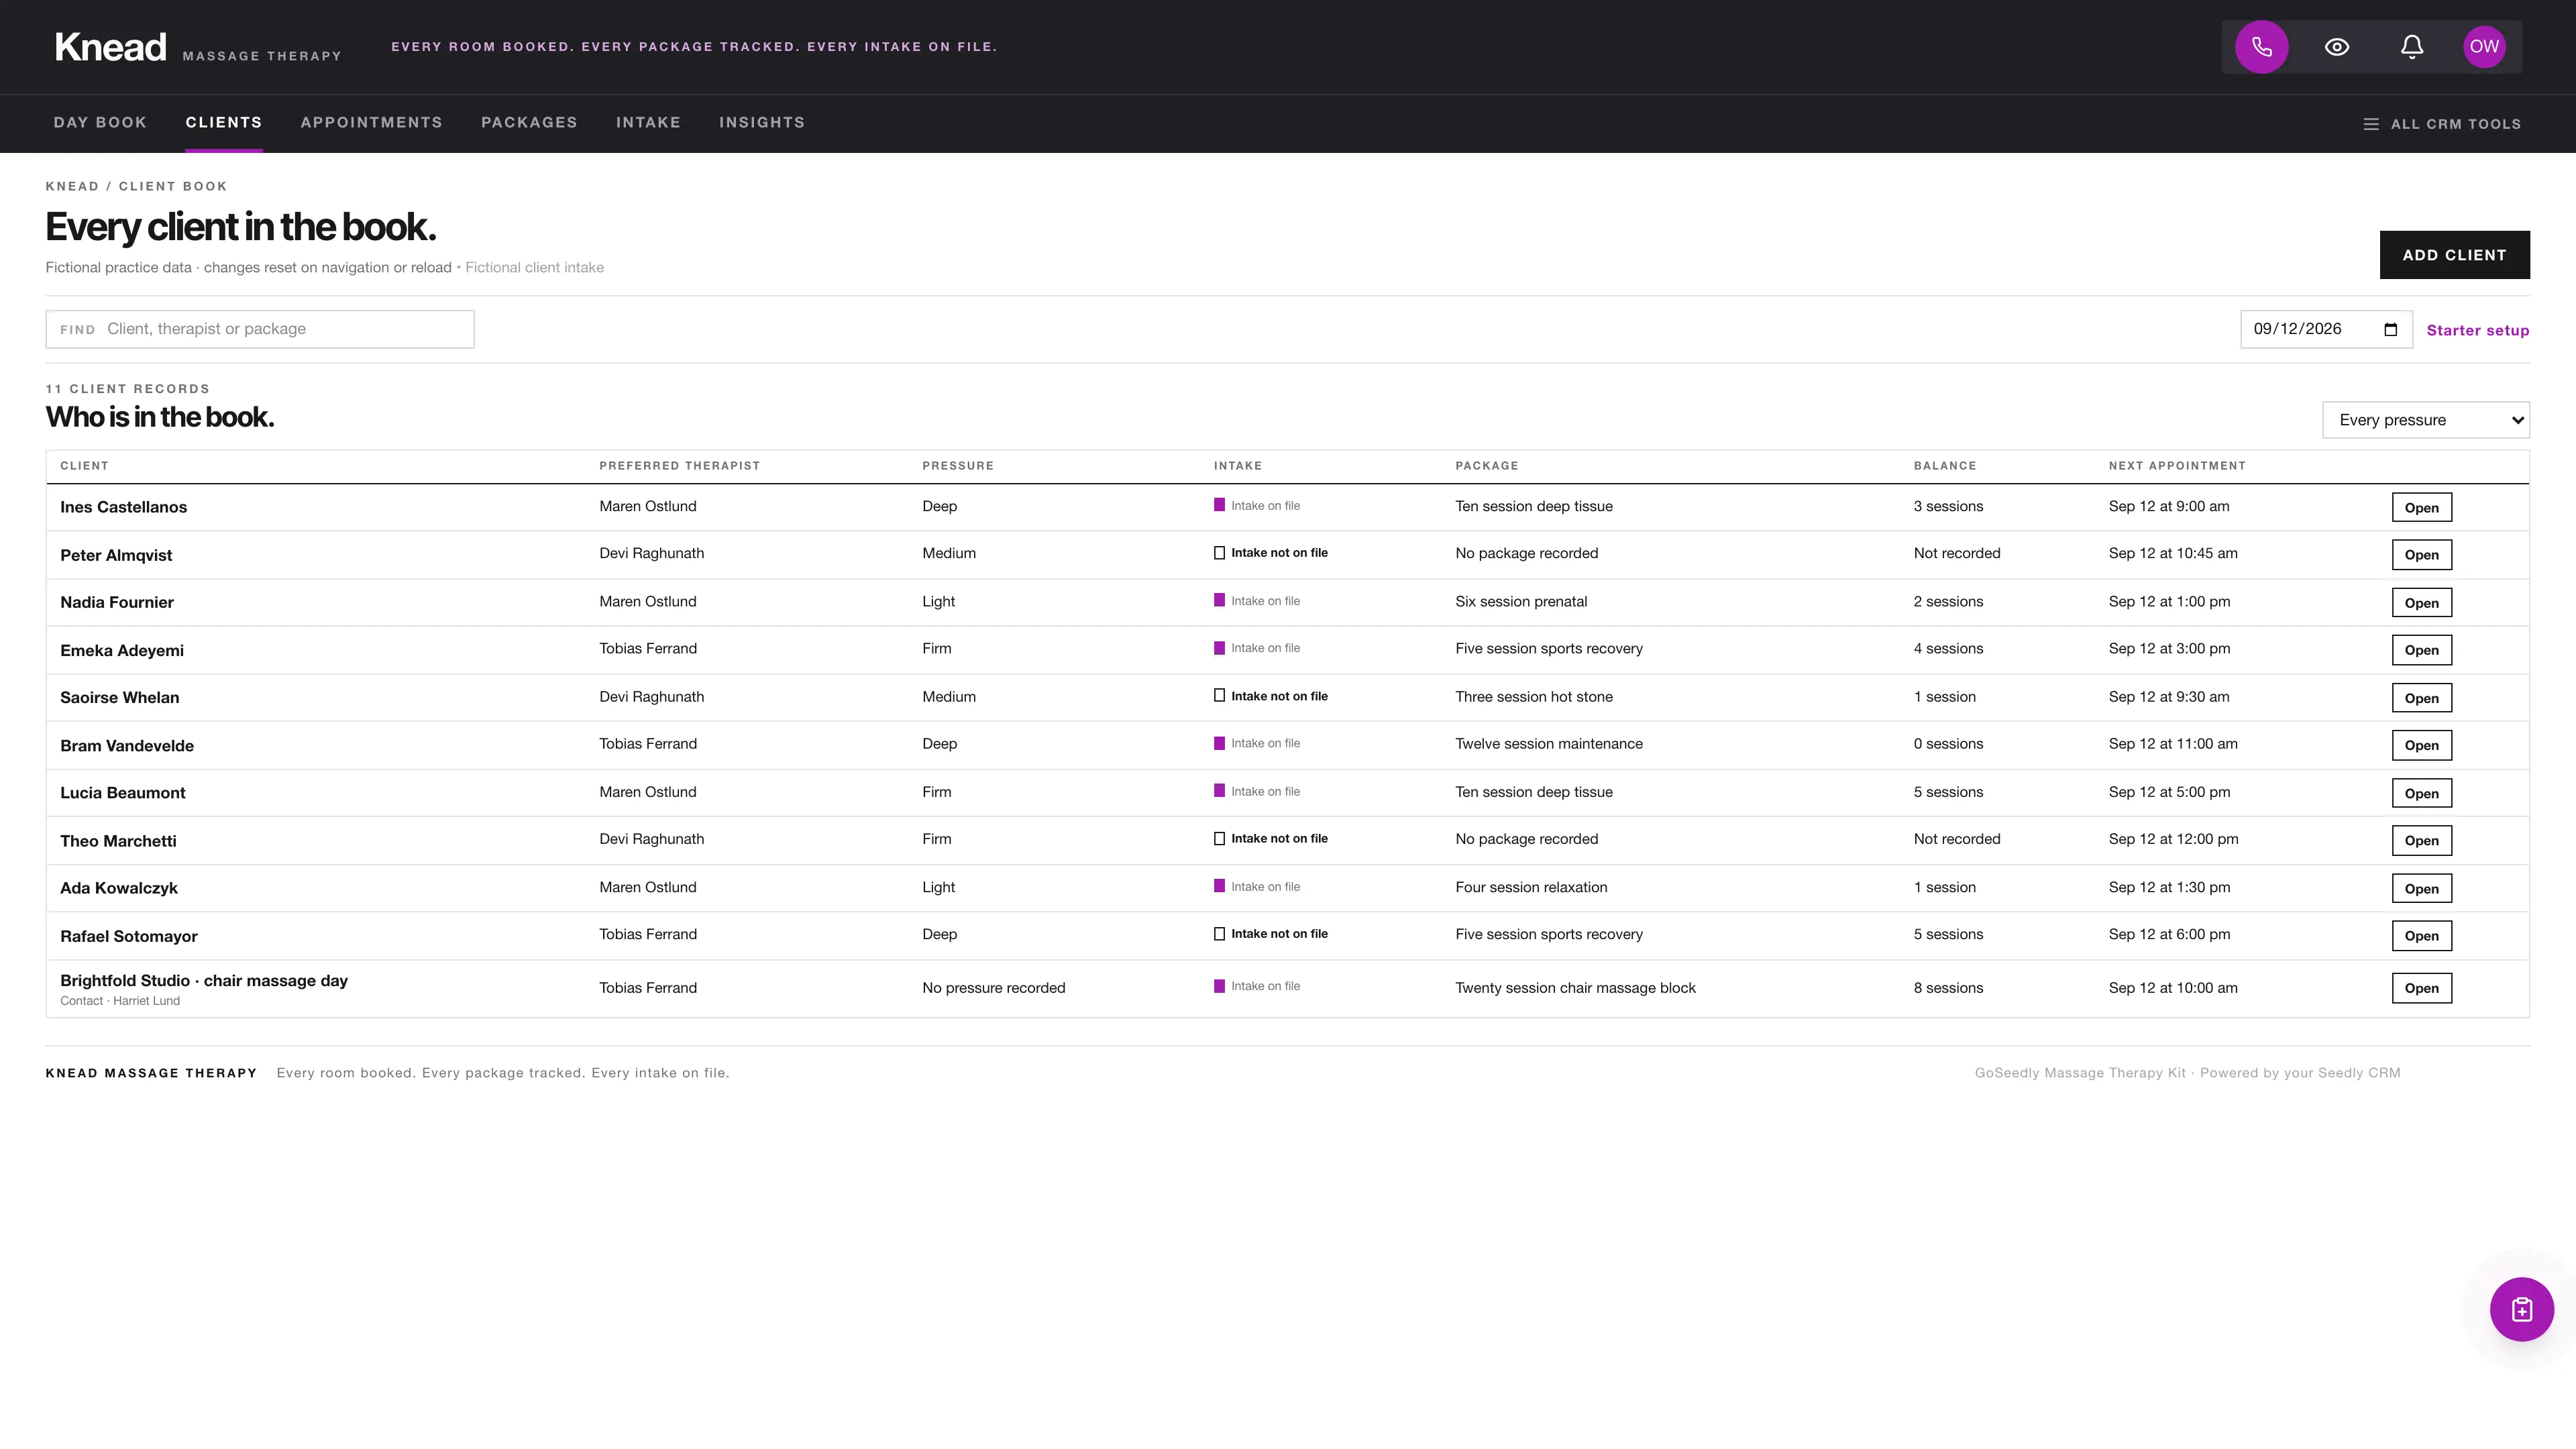Click the Preferred Therapist column header
The width and height of the screenshot is (2576, 1449).
tap(679, 466)
